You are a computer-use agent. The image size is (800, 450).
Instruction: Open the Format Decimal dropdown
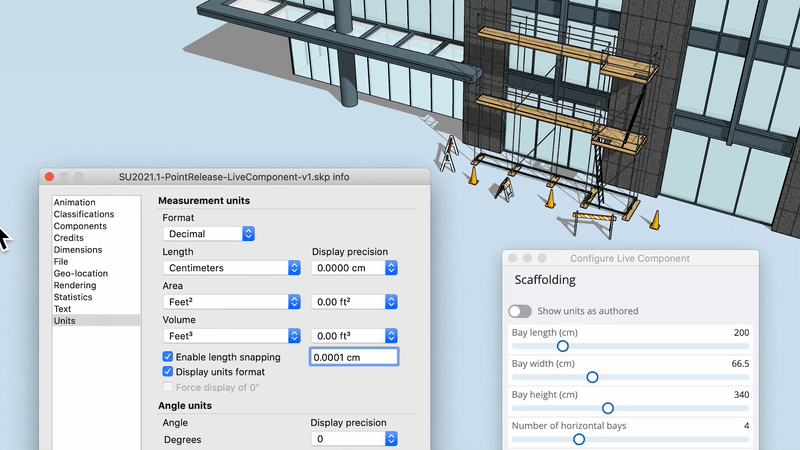coord(209,233)
